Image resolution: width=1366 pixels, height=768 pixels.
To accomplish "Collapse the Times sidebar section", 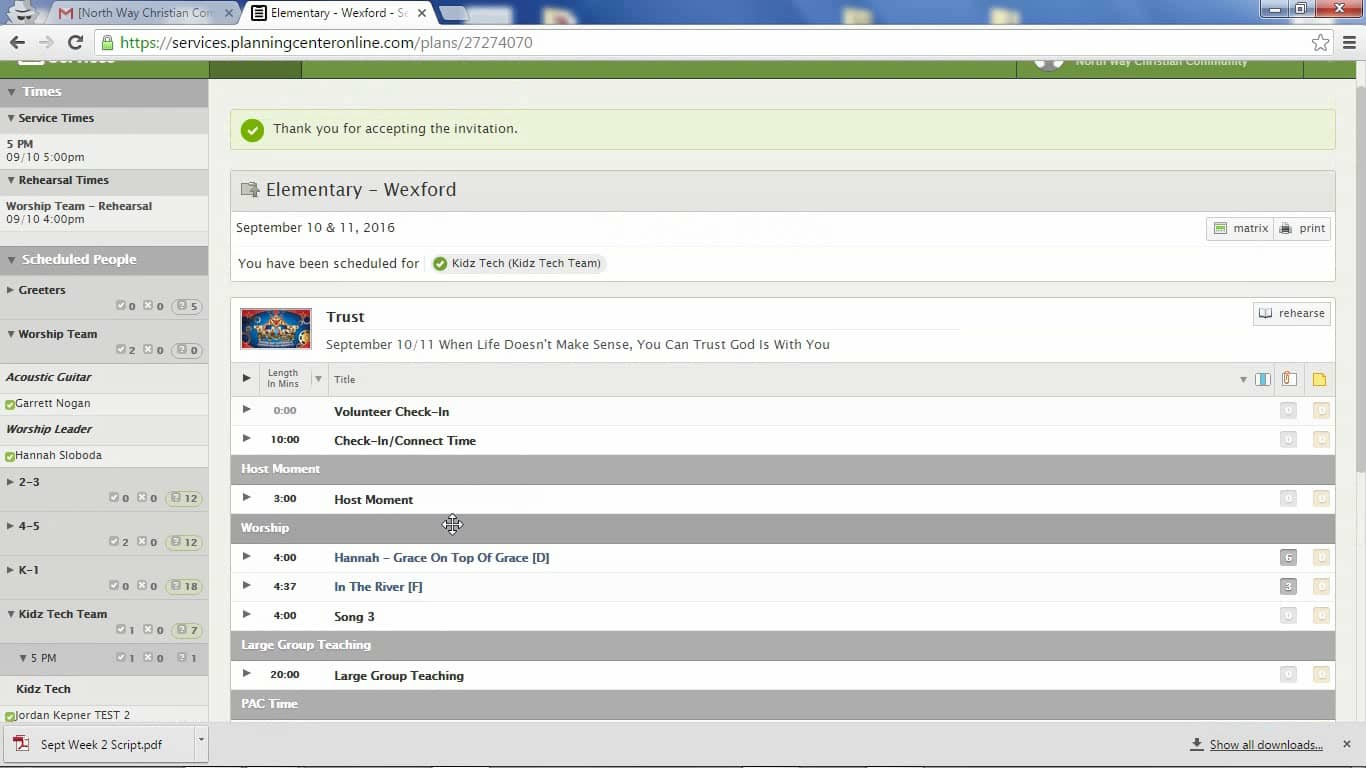I will click(11, 91).
